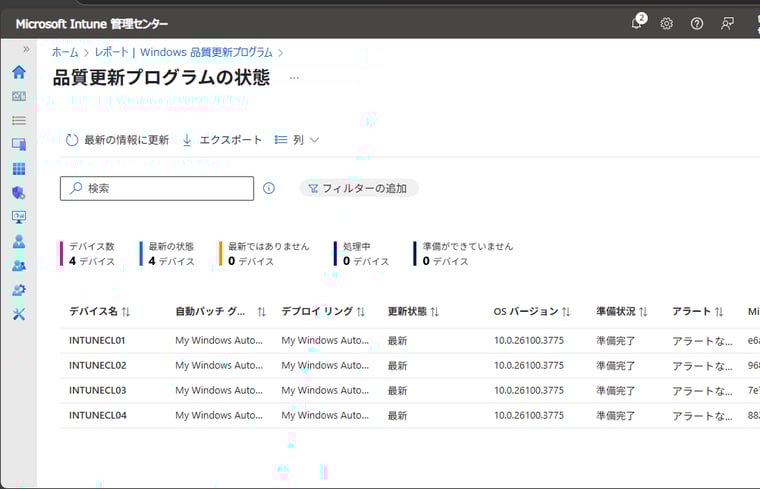Click 最新ではありません 0 デバイス tile
The height and width of the screenshot is (489, 760).
[x=264, y=253]
